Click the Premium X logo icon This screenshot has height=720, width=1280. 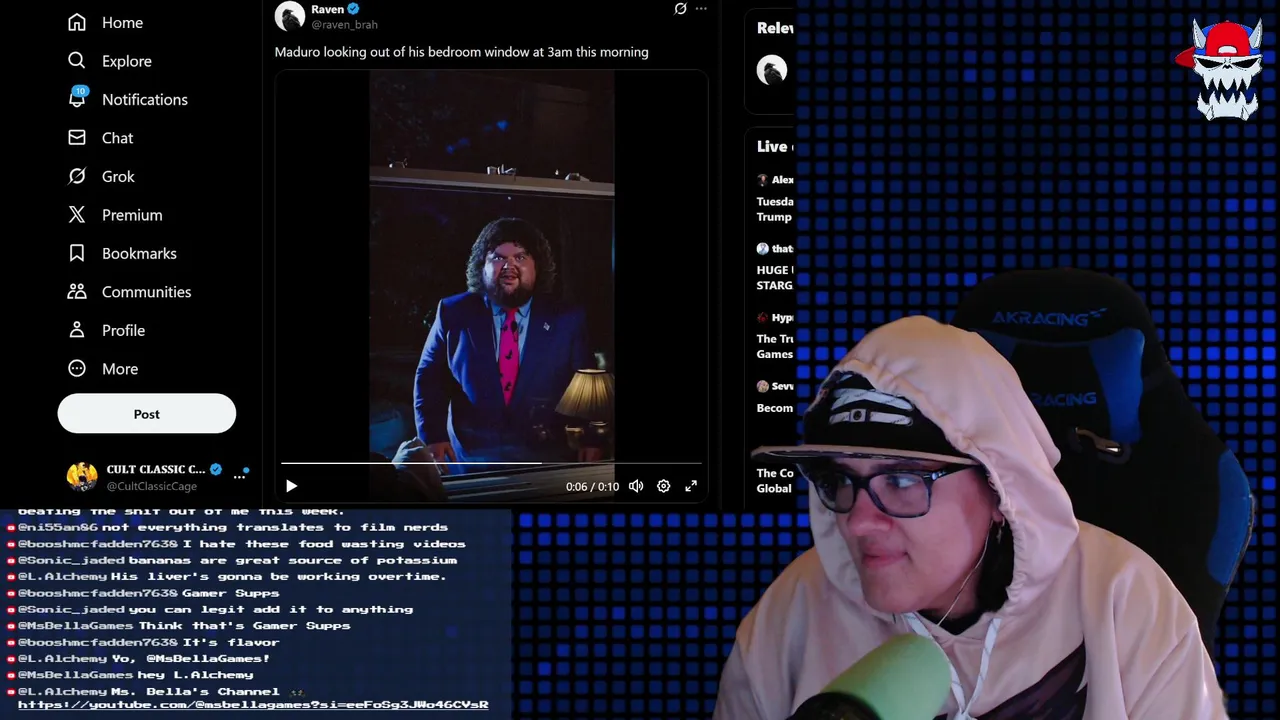tap(77, 215)
